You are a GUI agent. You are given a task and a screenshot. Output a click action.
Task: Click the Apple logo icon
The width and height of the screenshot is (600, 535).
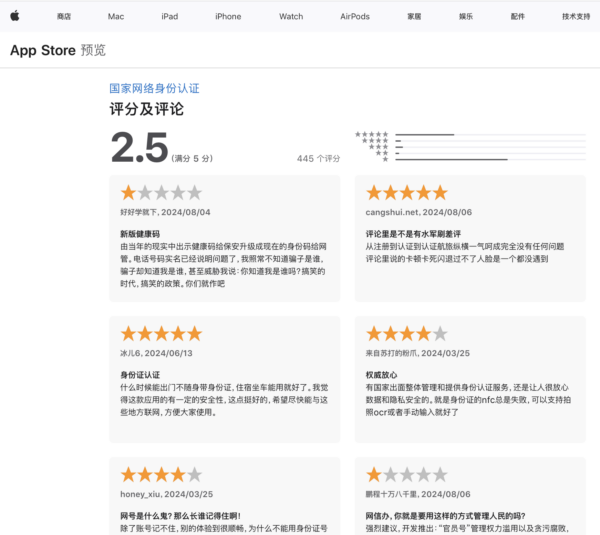pos(15,16)
